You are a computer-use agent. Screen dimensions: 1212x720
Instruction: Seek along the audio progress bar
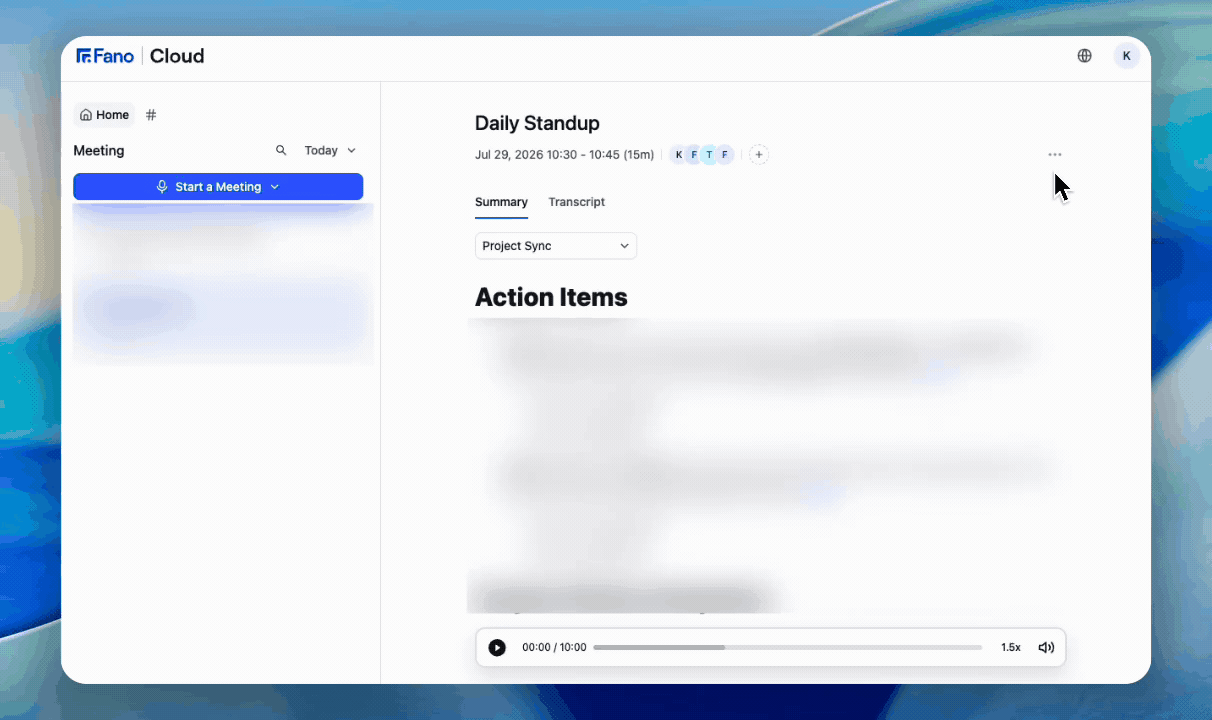[x=788, y=647]
